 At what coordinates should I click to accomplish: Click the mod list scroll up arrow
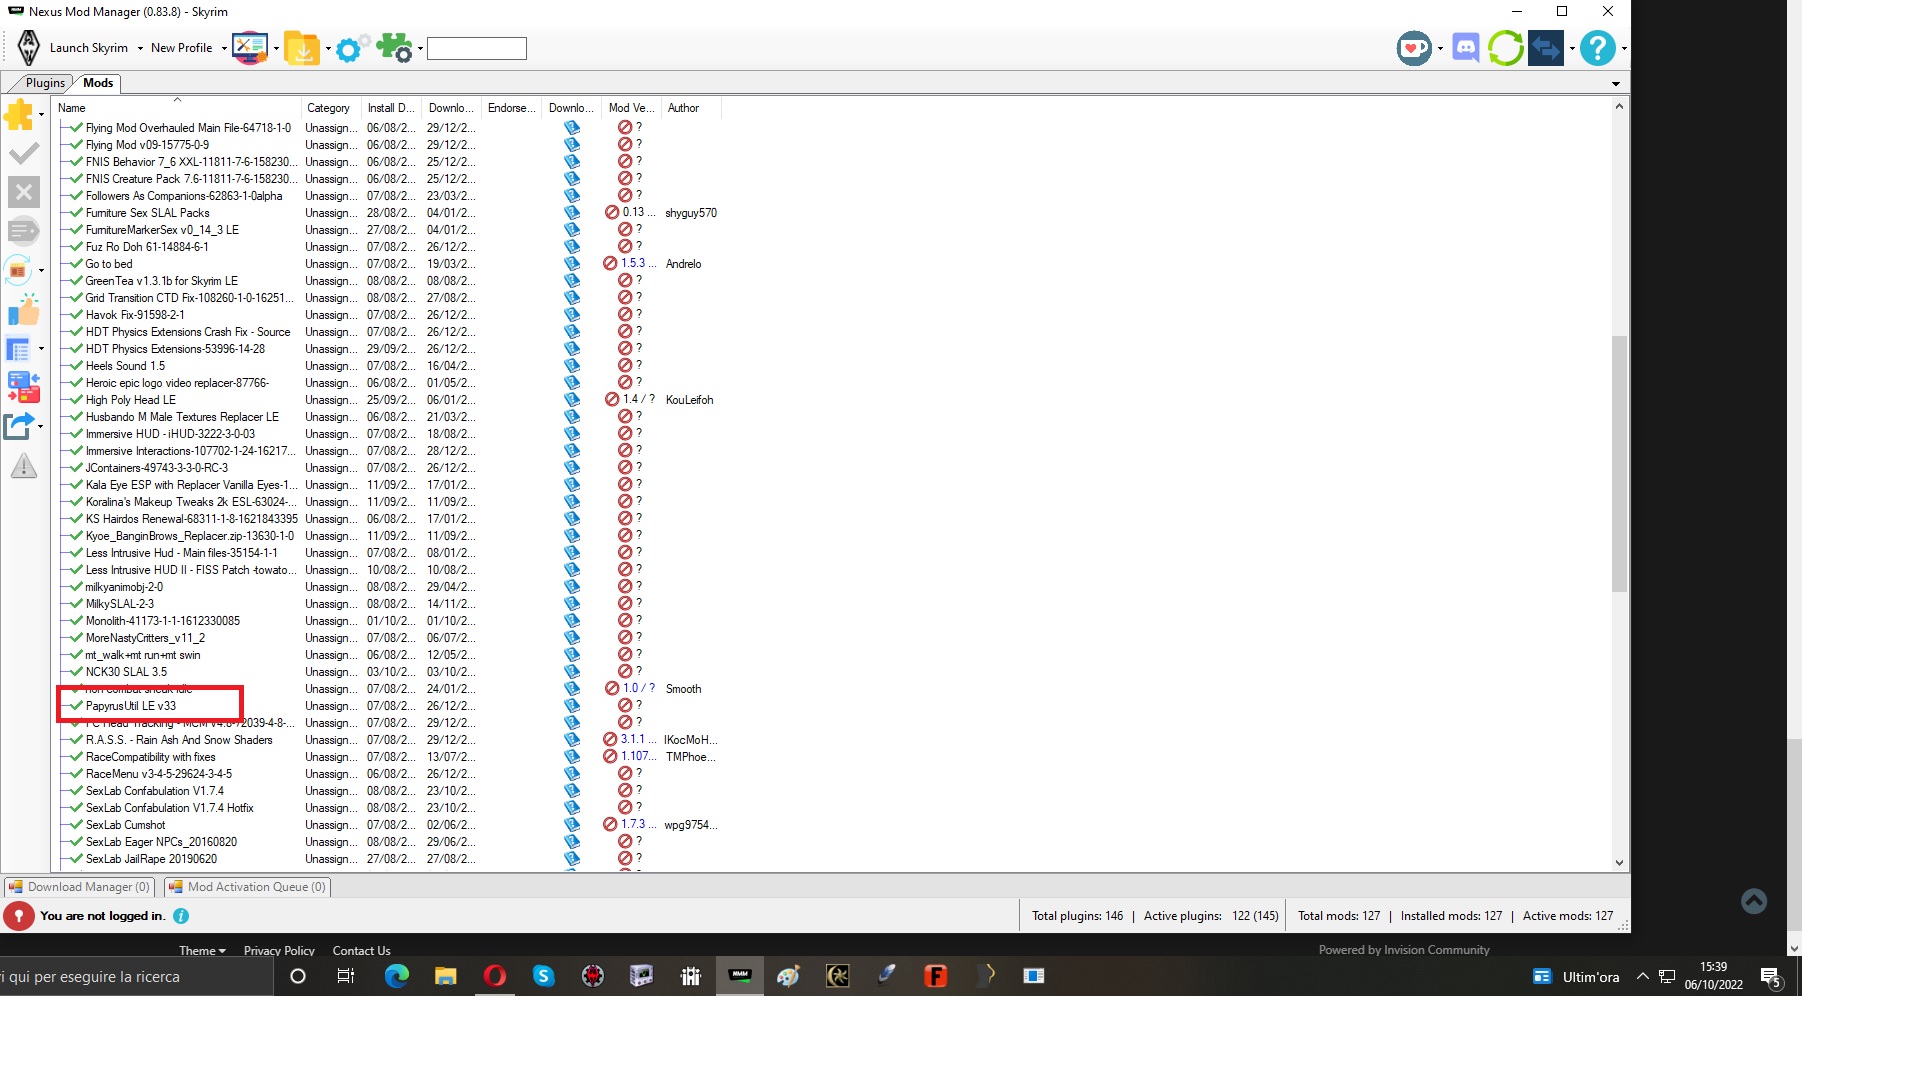click(1620, 106)
